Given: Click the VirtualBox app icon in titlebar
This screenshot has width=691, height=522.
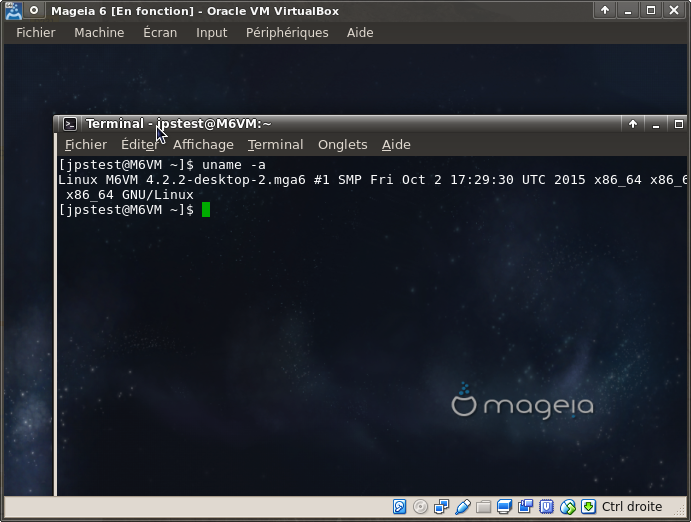Looking at the screenshot, I should (x=13, y=11).
